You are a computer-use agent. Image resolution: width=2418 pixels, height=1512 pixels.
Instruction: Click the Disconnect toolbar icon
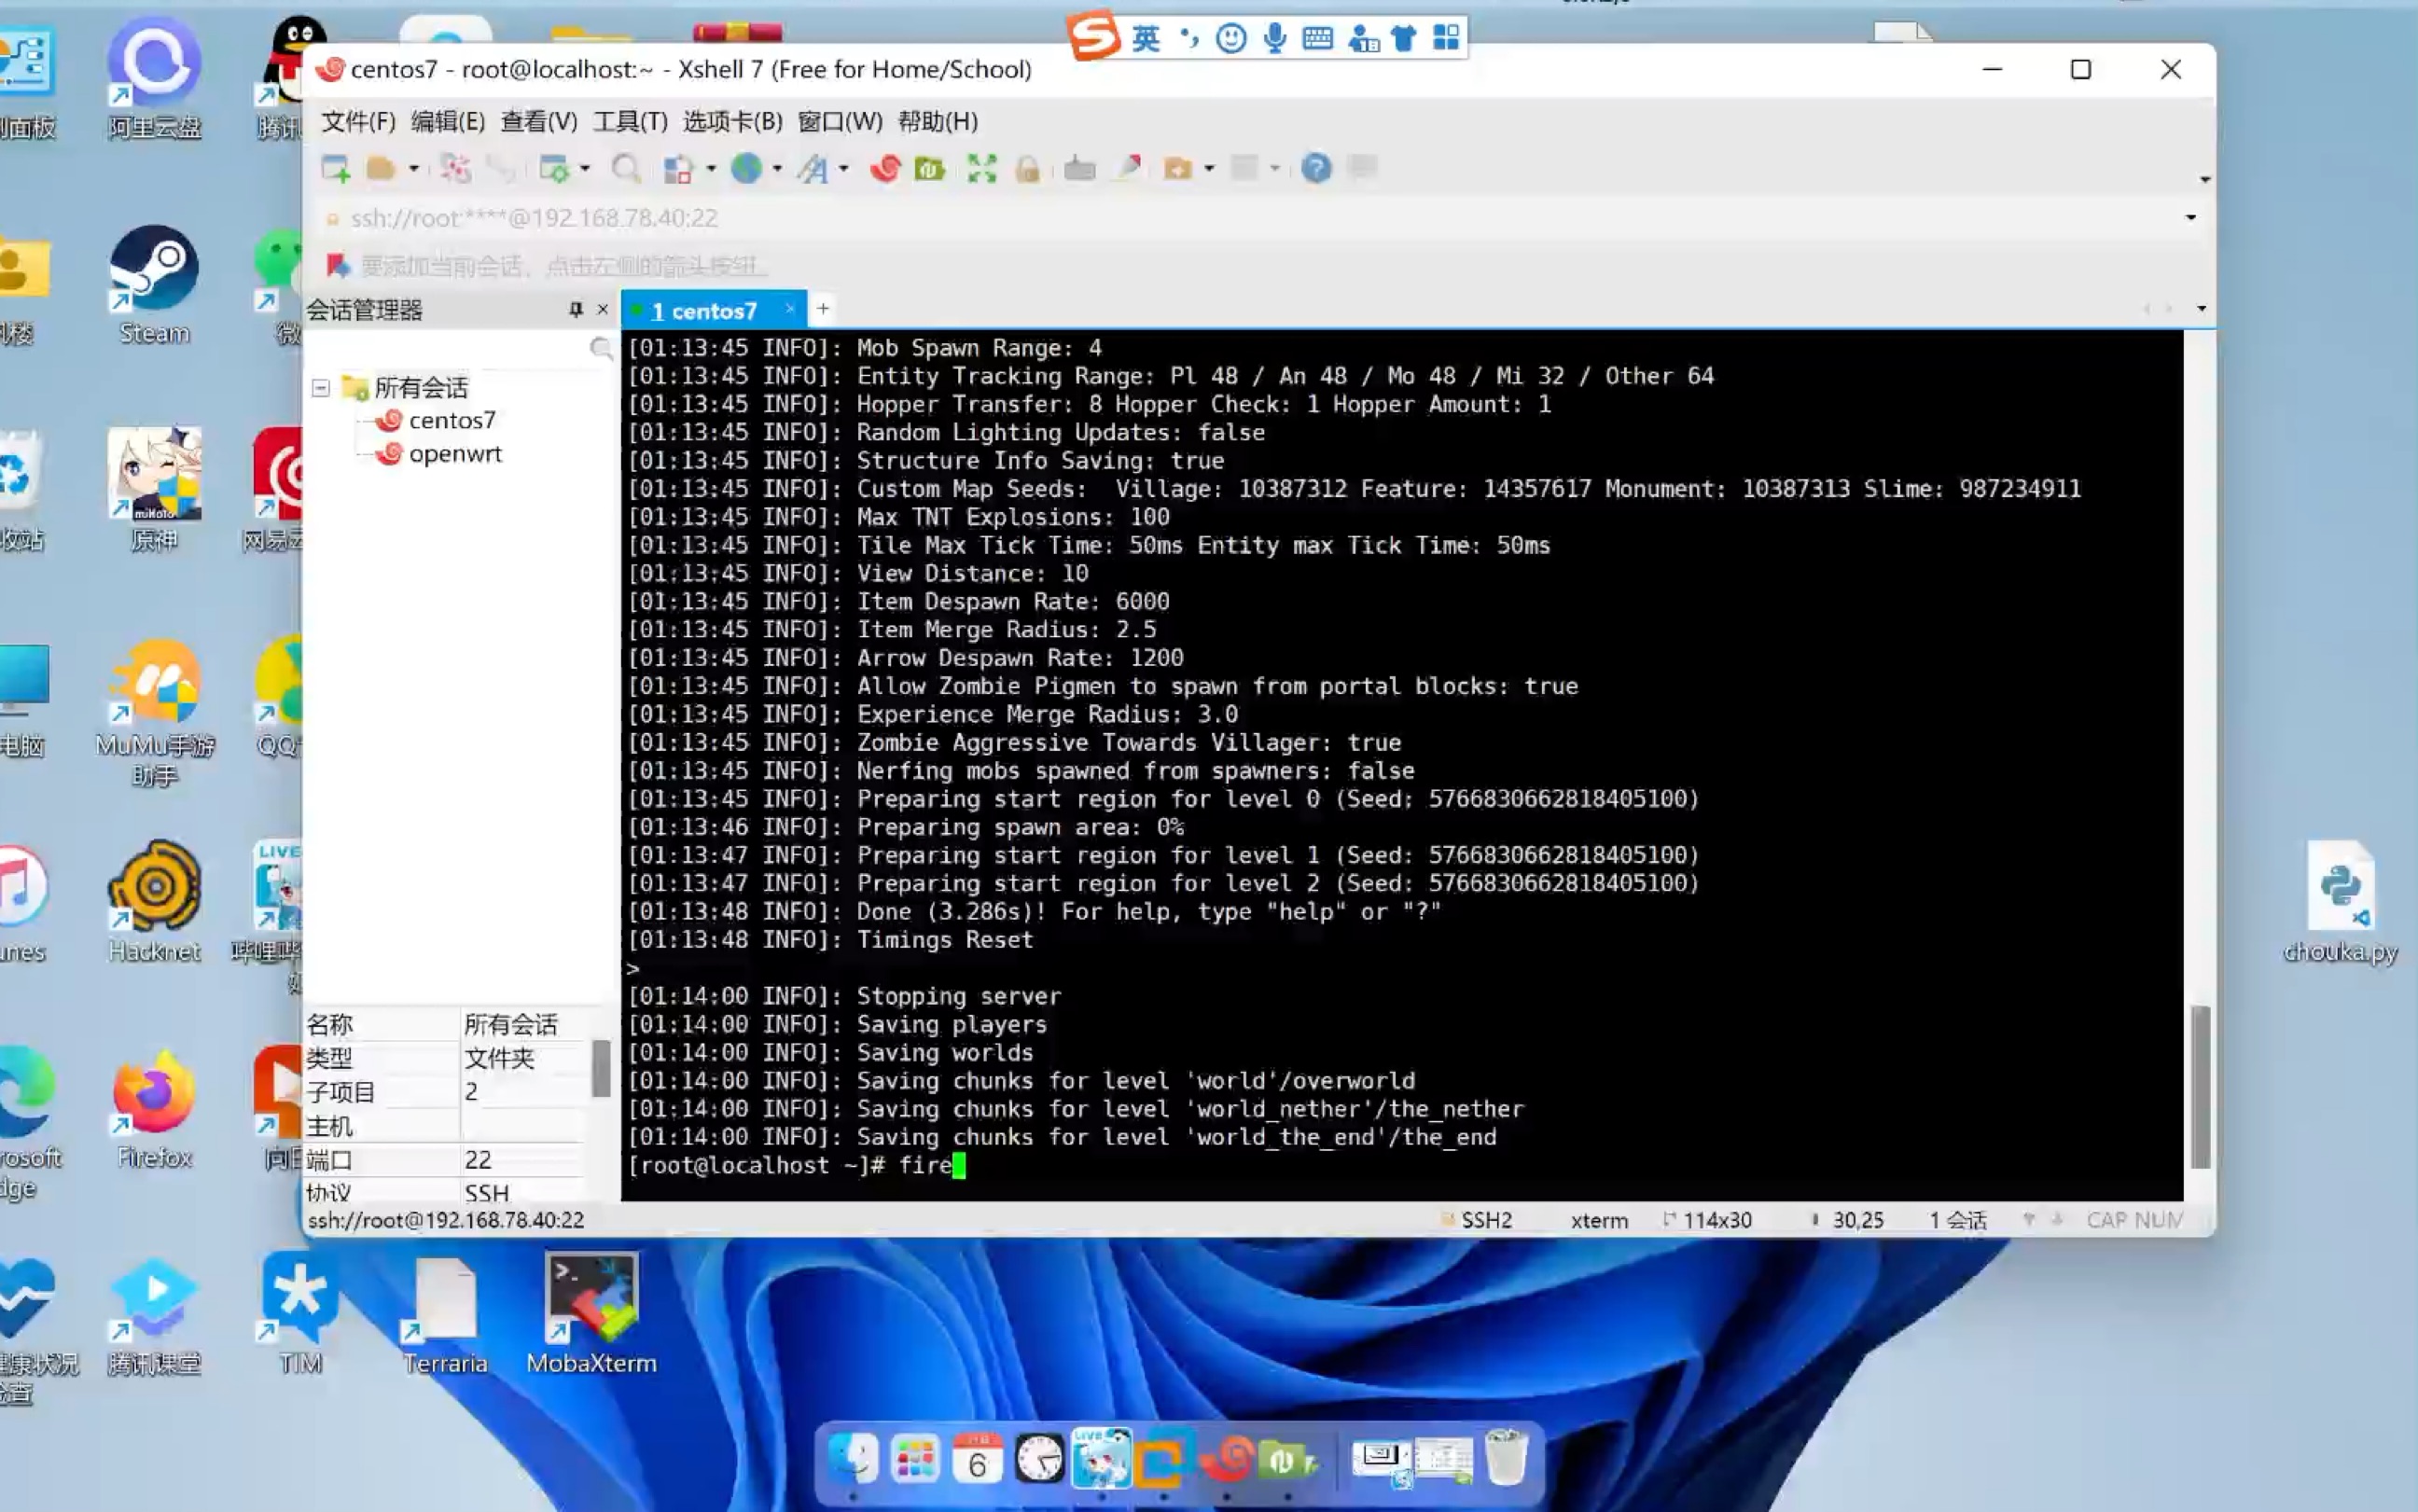[x=455, y=169]
